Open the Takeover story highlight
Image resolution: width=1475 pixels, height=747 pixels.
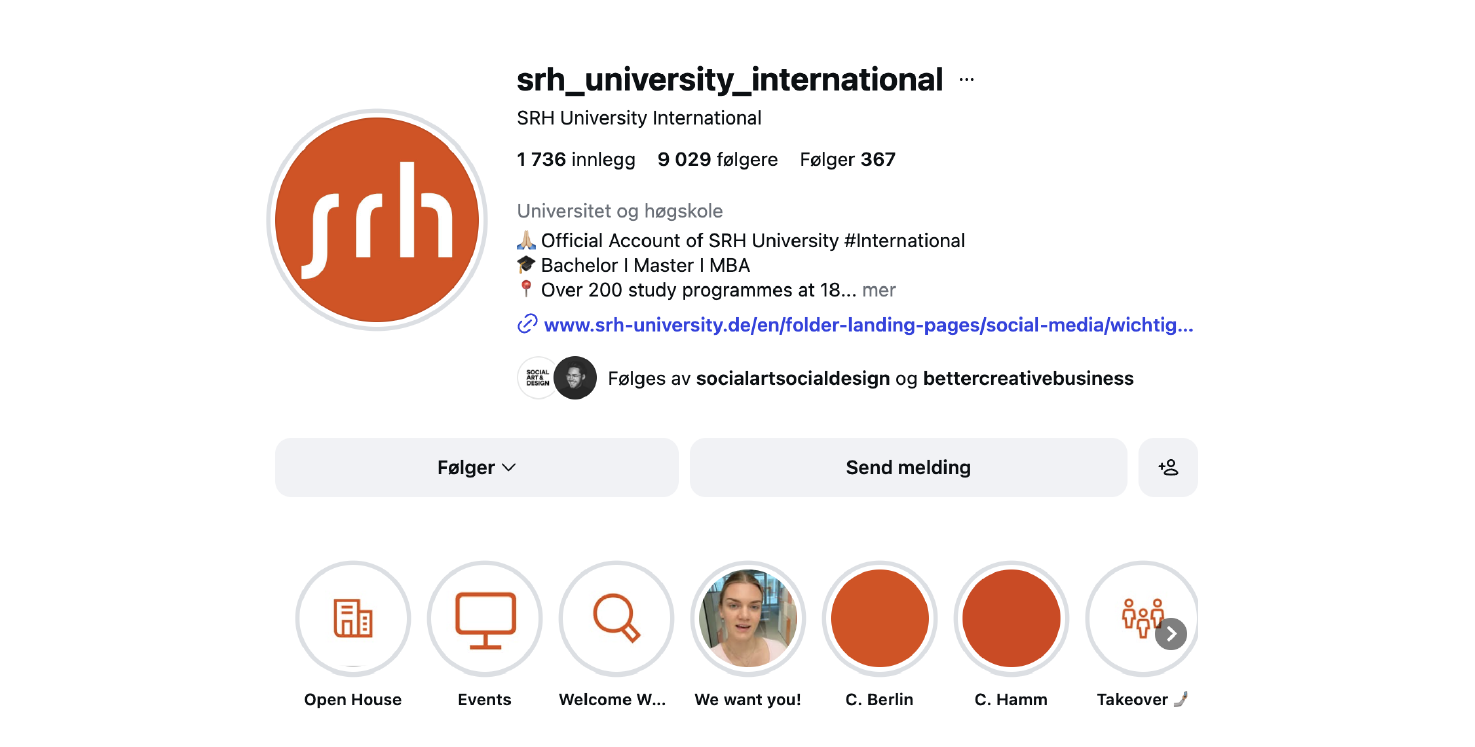(1140, 619)
